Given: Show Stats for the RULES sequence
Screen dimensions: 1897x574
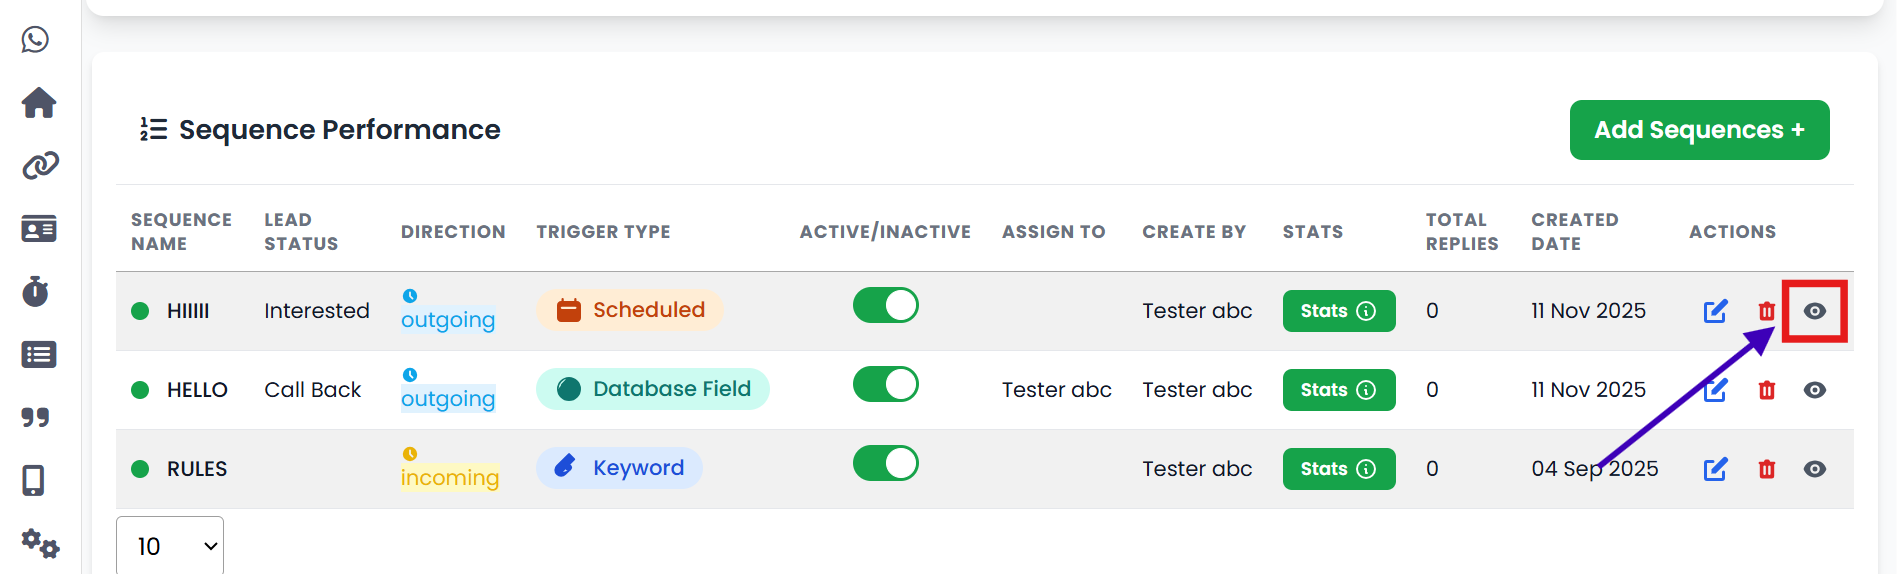Looking at the screenshot, I should pyautogui.click(x=1338, y=469).
